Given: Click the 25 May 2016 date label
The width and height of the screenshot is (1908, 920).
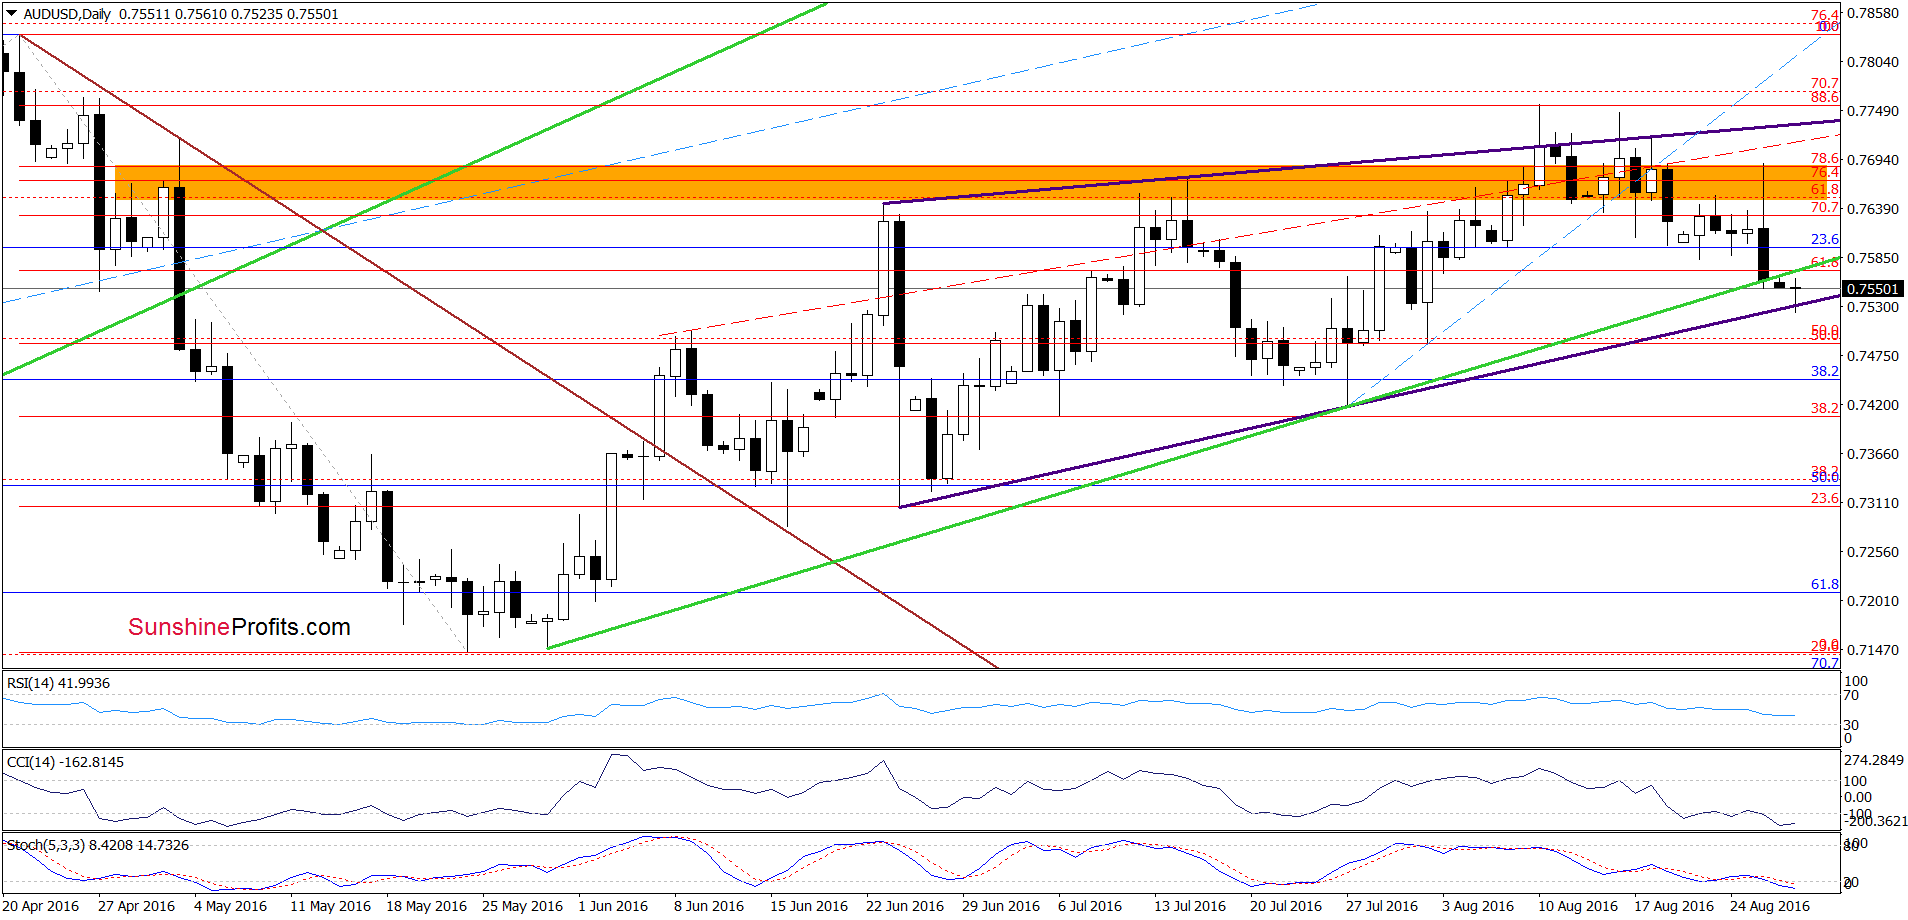Looking at the screenshot, I should [x=522, y=906].
